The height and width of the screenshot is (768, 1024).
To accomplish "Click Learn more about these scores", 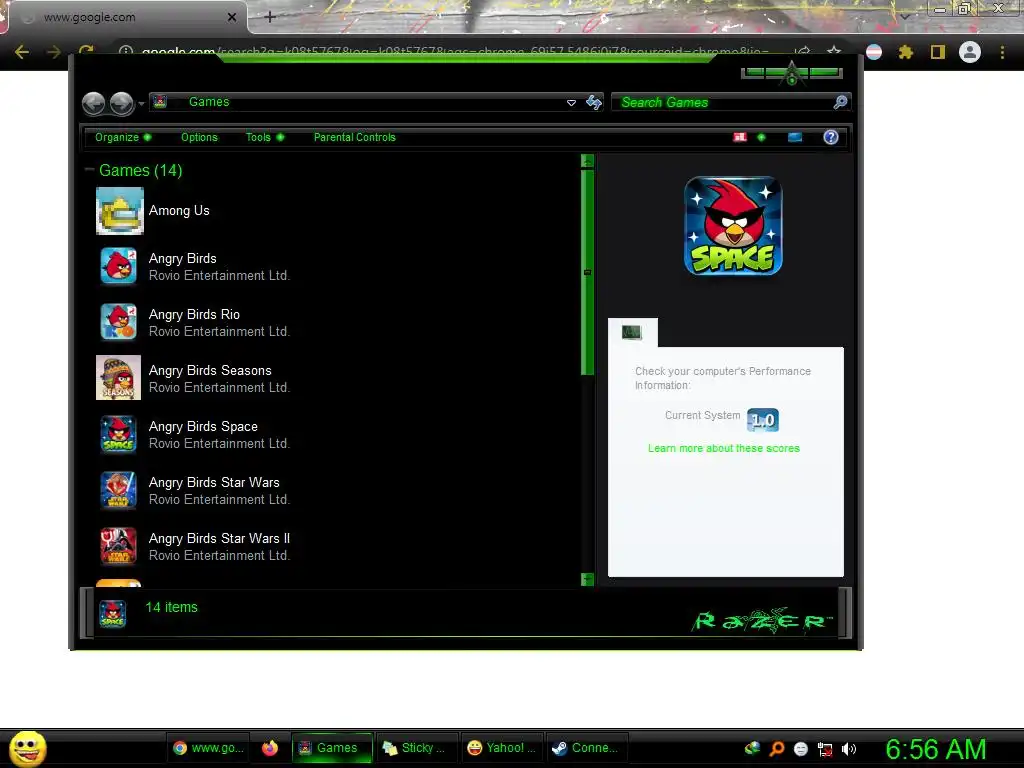I will (724, 448).
